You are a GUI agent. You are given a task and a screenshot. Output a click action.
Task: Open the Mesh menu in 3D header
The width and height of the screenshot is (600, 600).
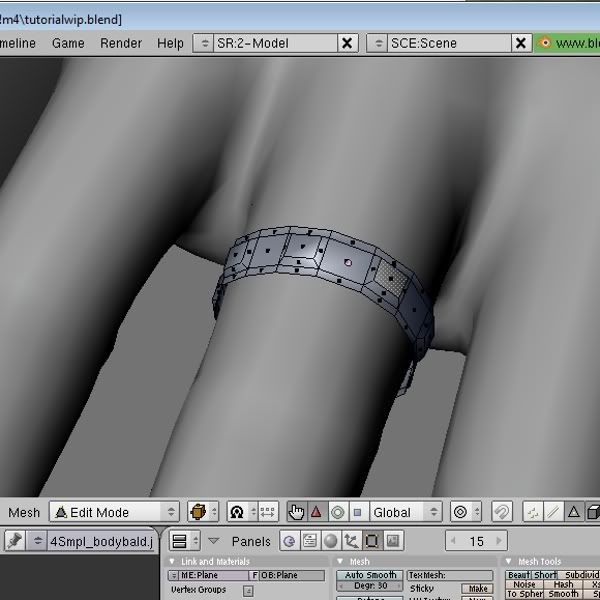point(24,512)
